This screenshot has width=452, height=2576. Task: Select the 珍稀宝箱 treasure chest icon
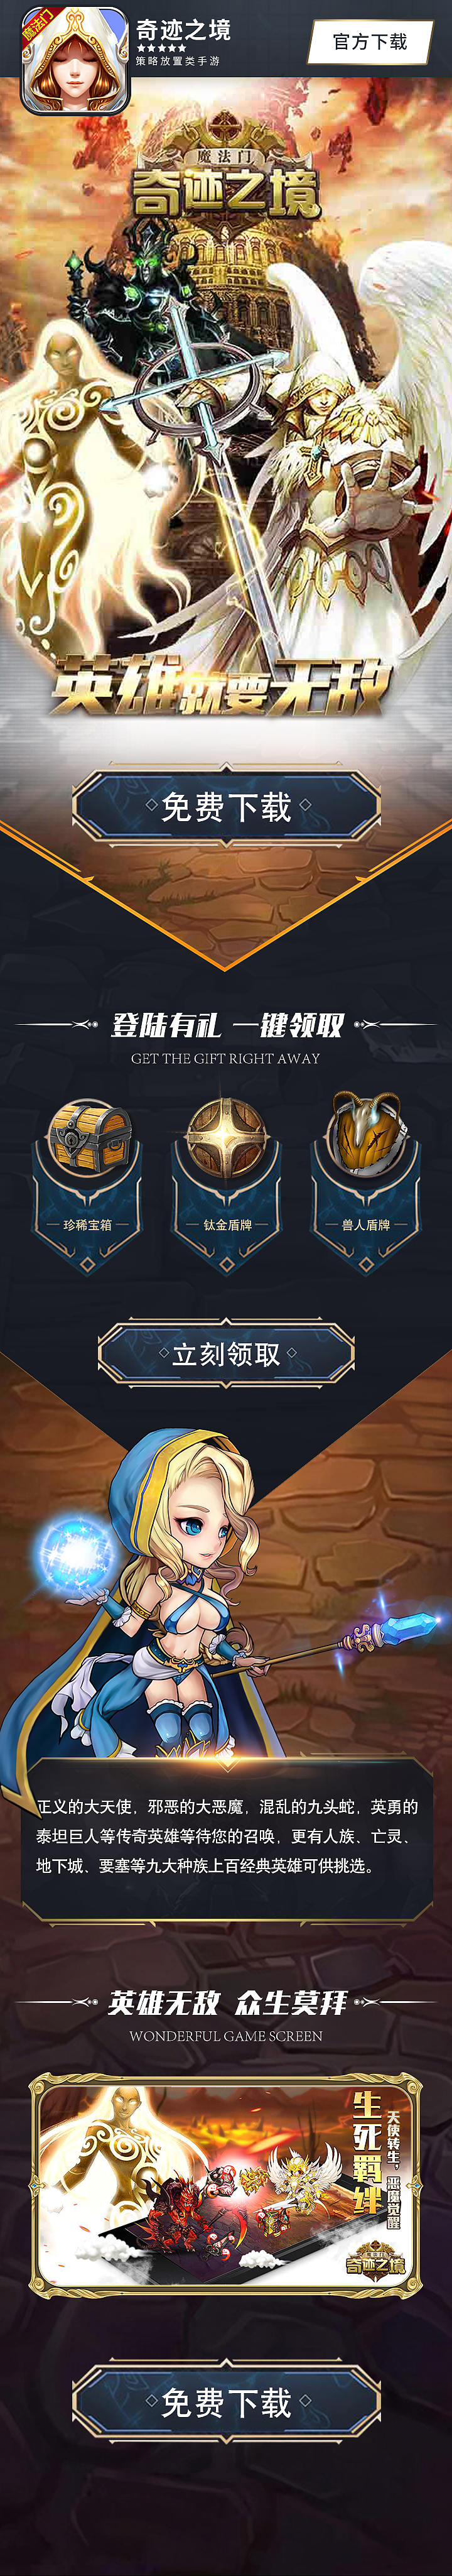coord(89,1138)
